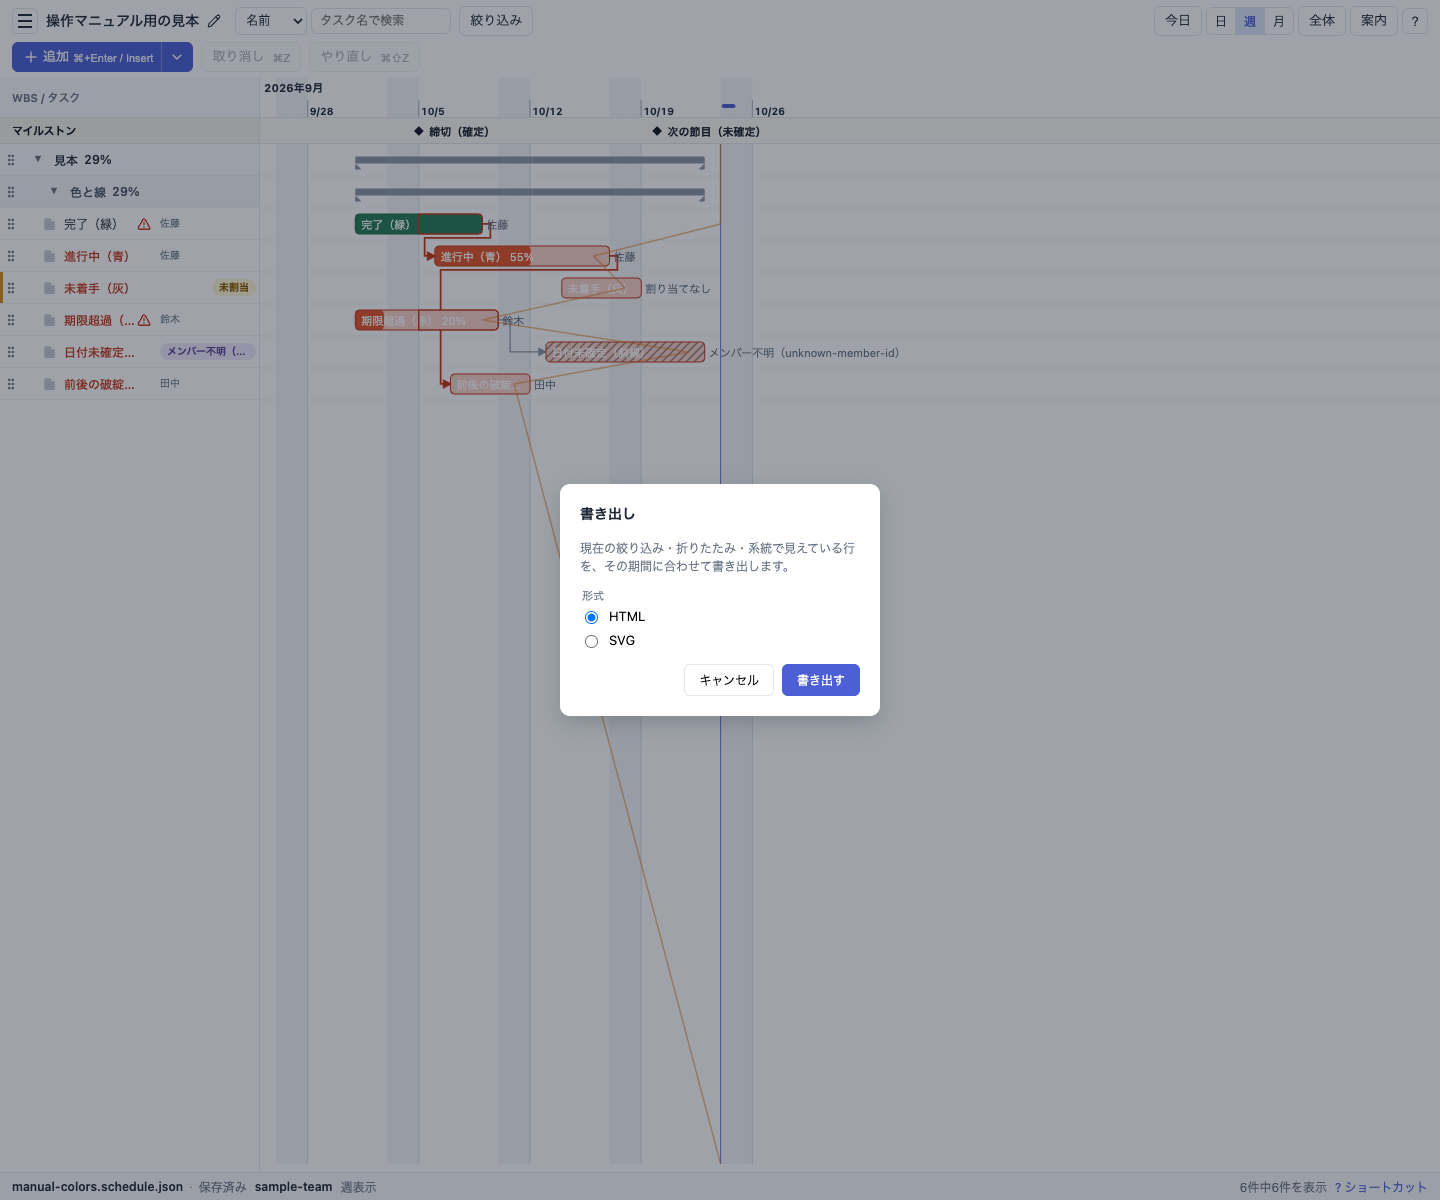Screen dimensions: 1440x1200
Task: Click file icon of 未着手（灰） task
Action: 49,288
